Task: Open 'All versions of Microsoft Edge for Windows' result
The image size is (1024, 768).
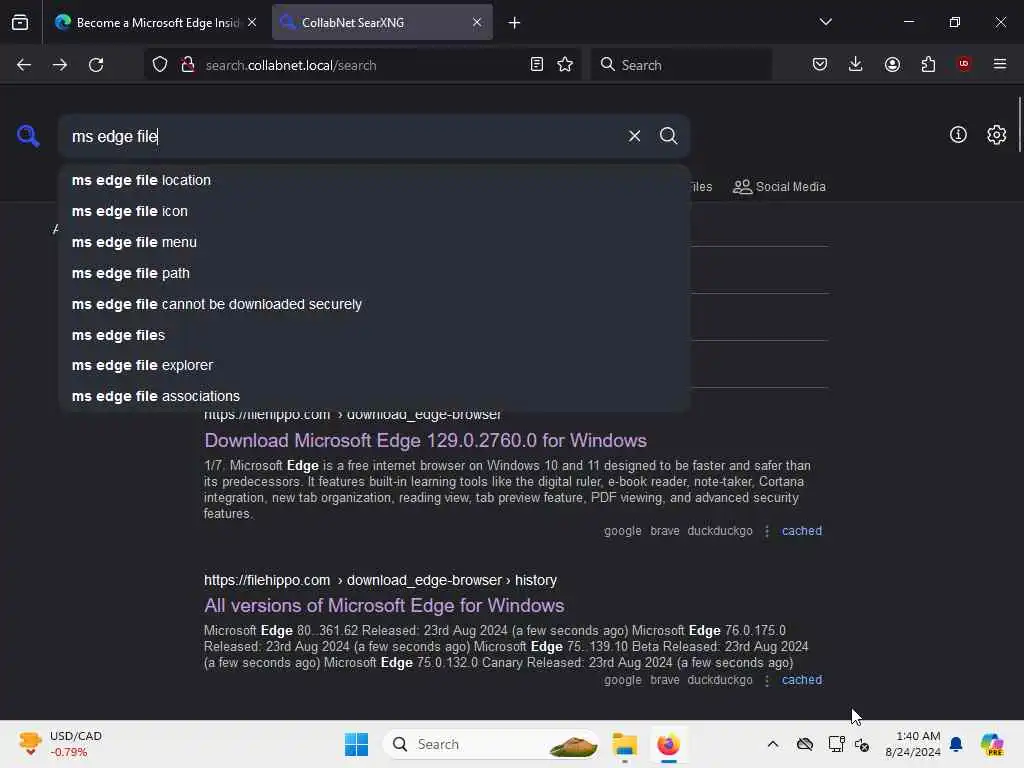Action: tap(384, 605)
